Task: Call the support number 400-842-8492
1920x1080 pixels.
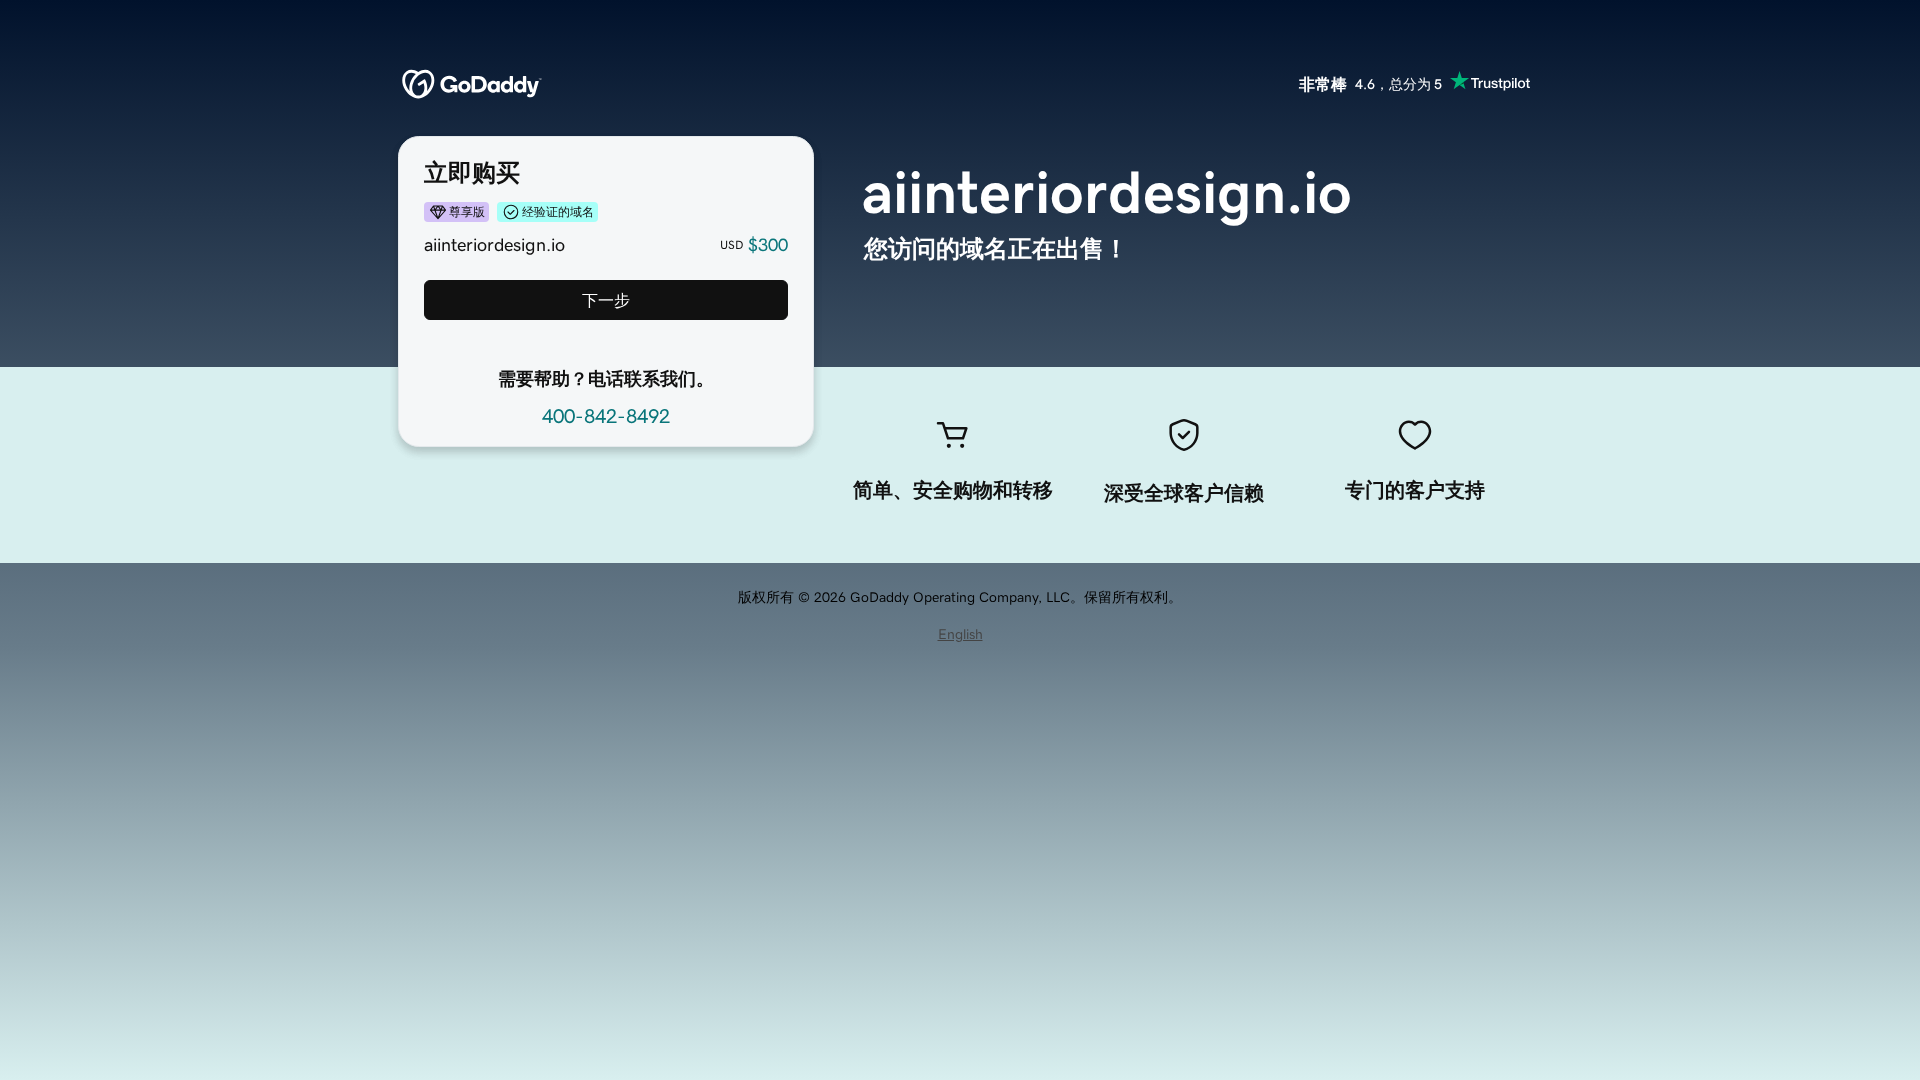Action: [x=605, y=416]
